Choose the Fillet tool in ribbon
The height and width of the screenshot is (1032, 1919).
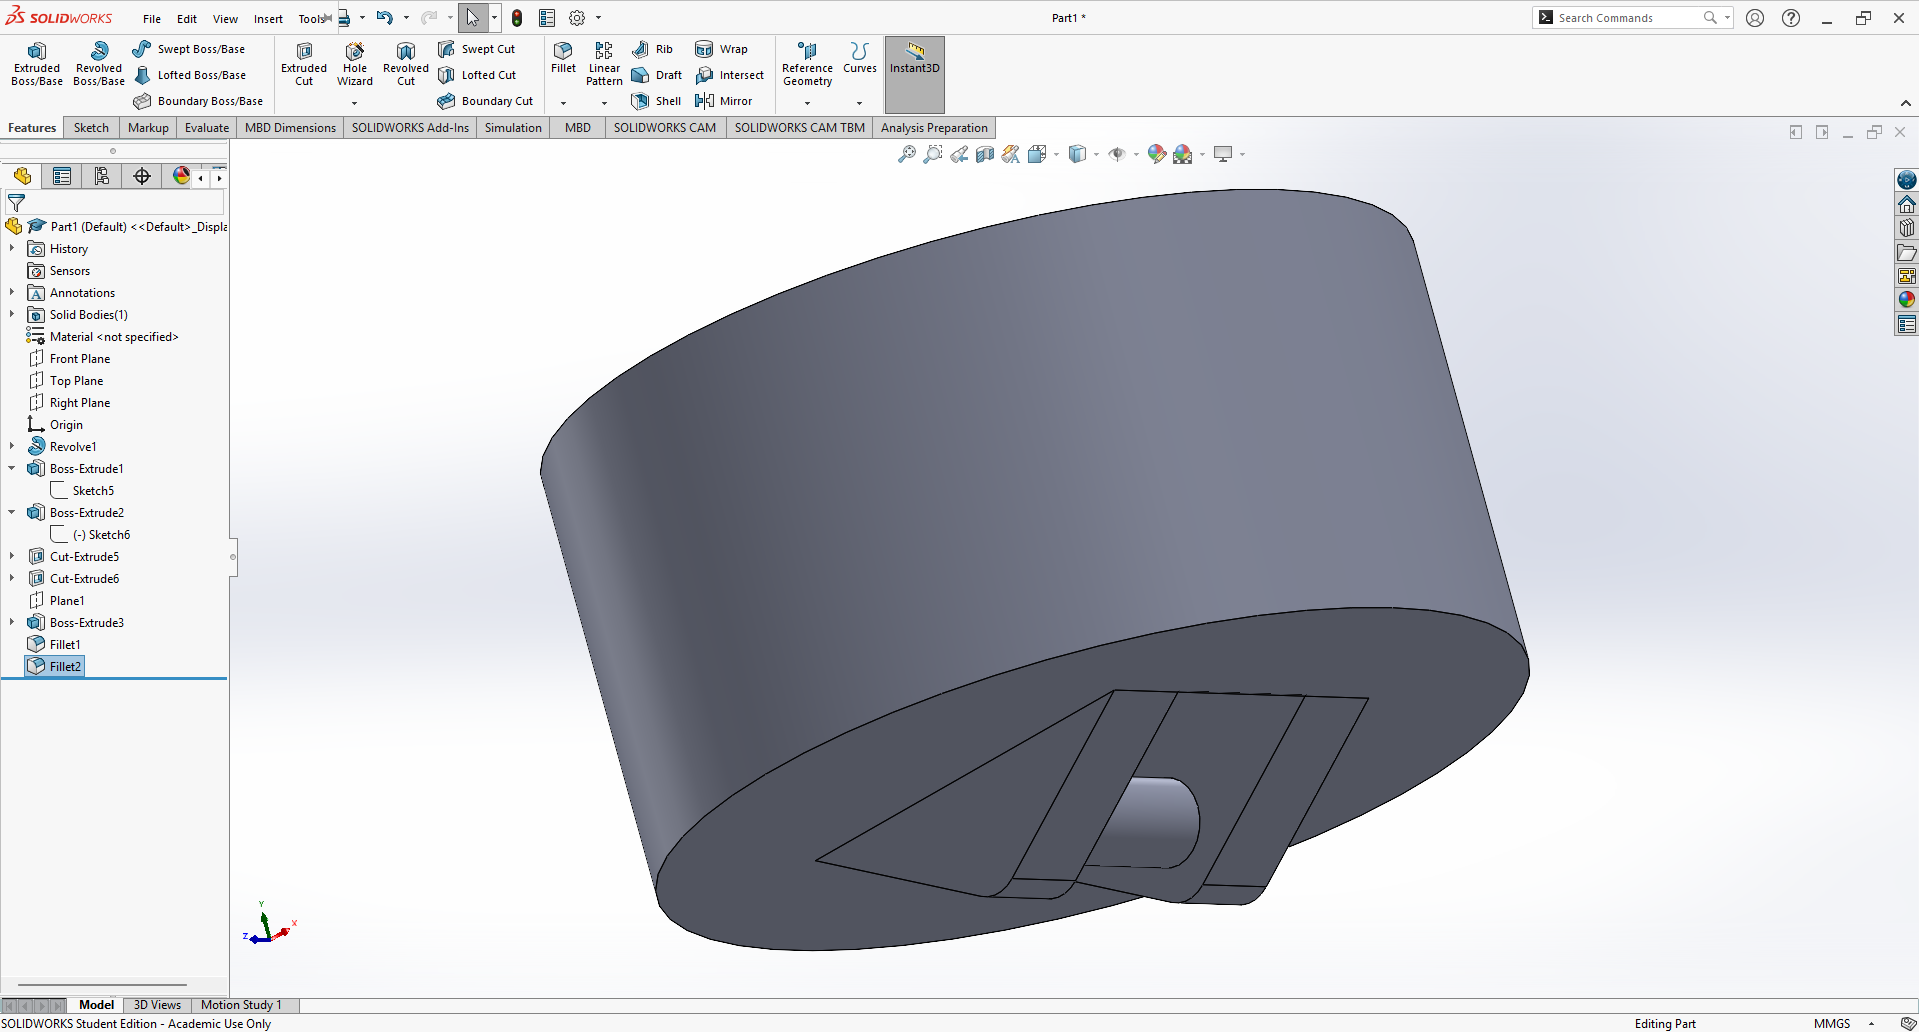pyautogui.click(x=563, y=58)
